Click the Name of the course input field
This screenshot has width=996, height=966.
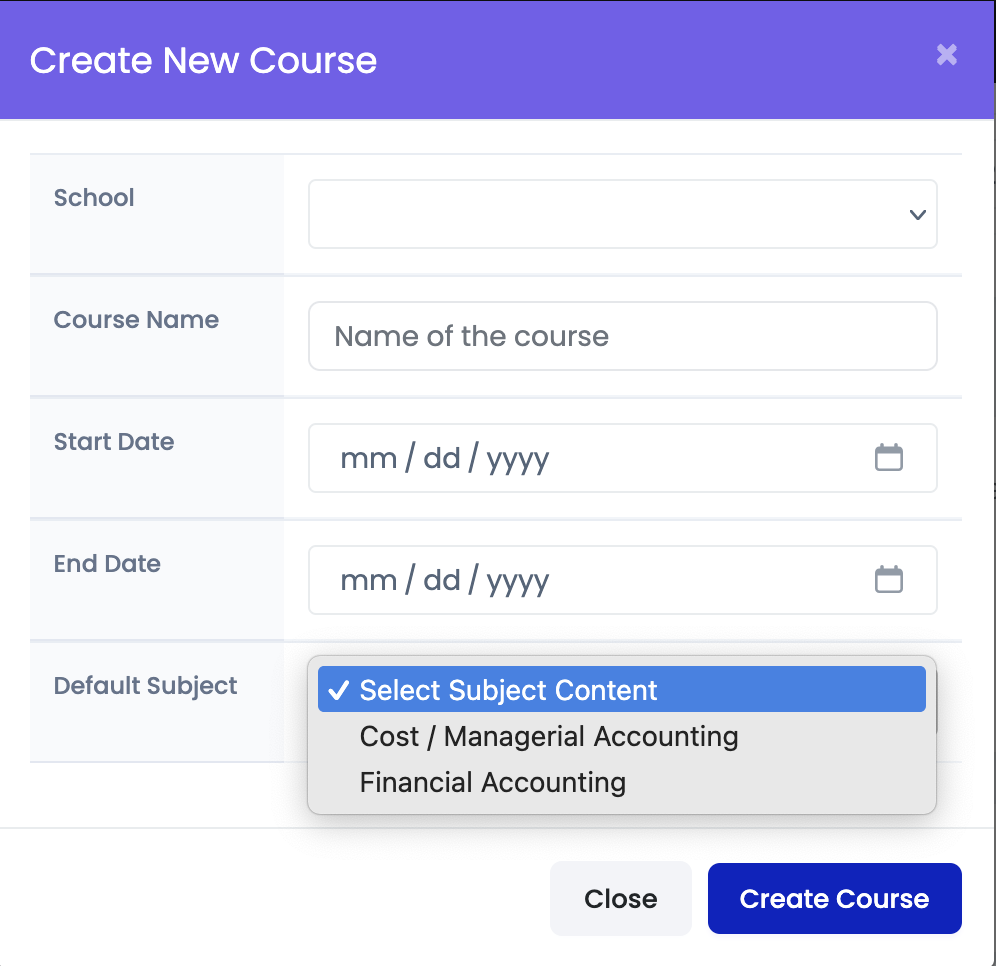622,336
